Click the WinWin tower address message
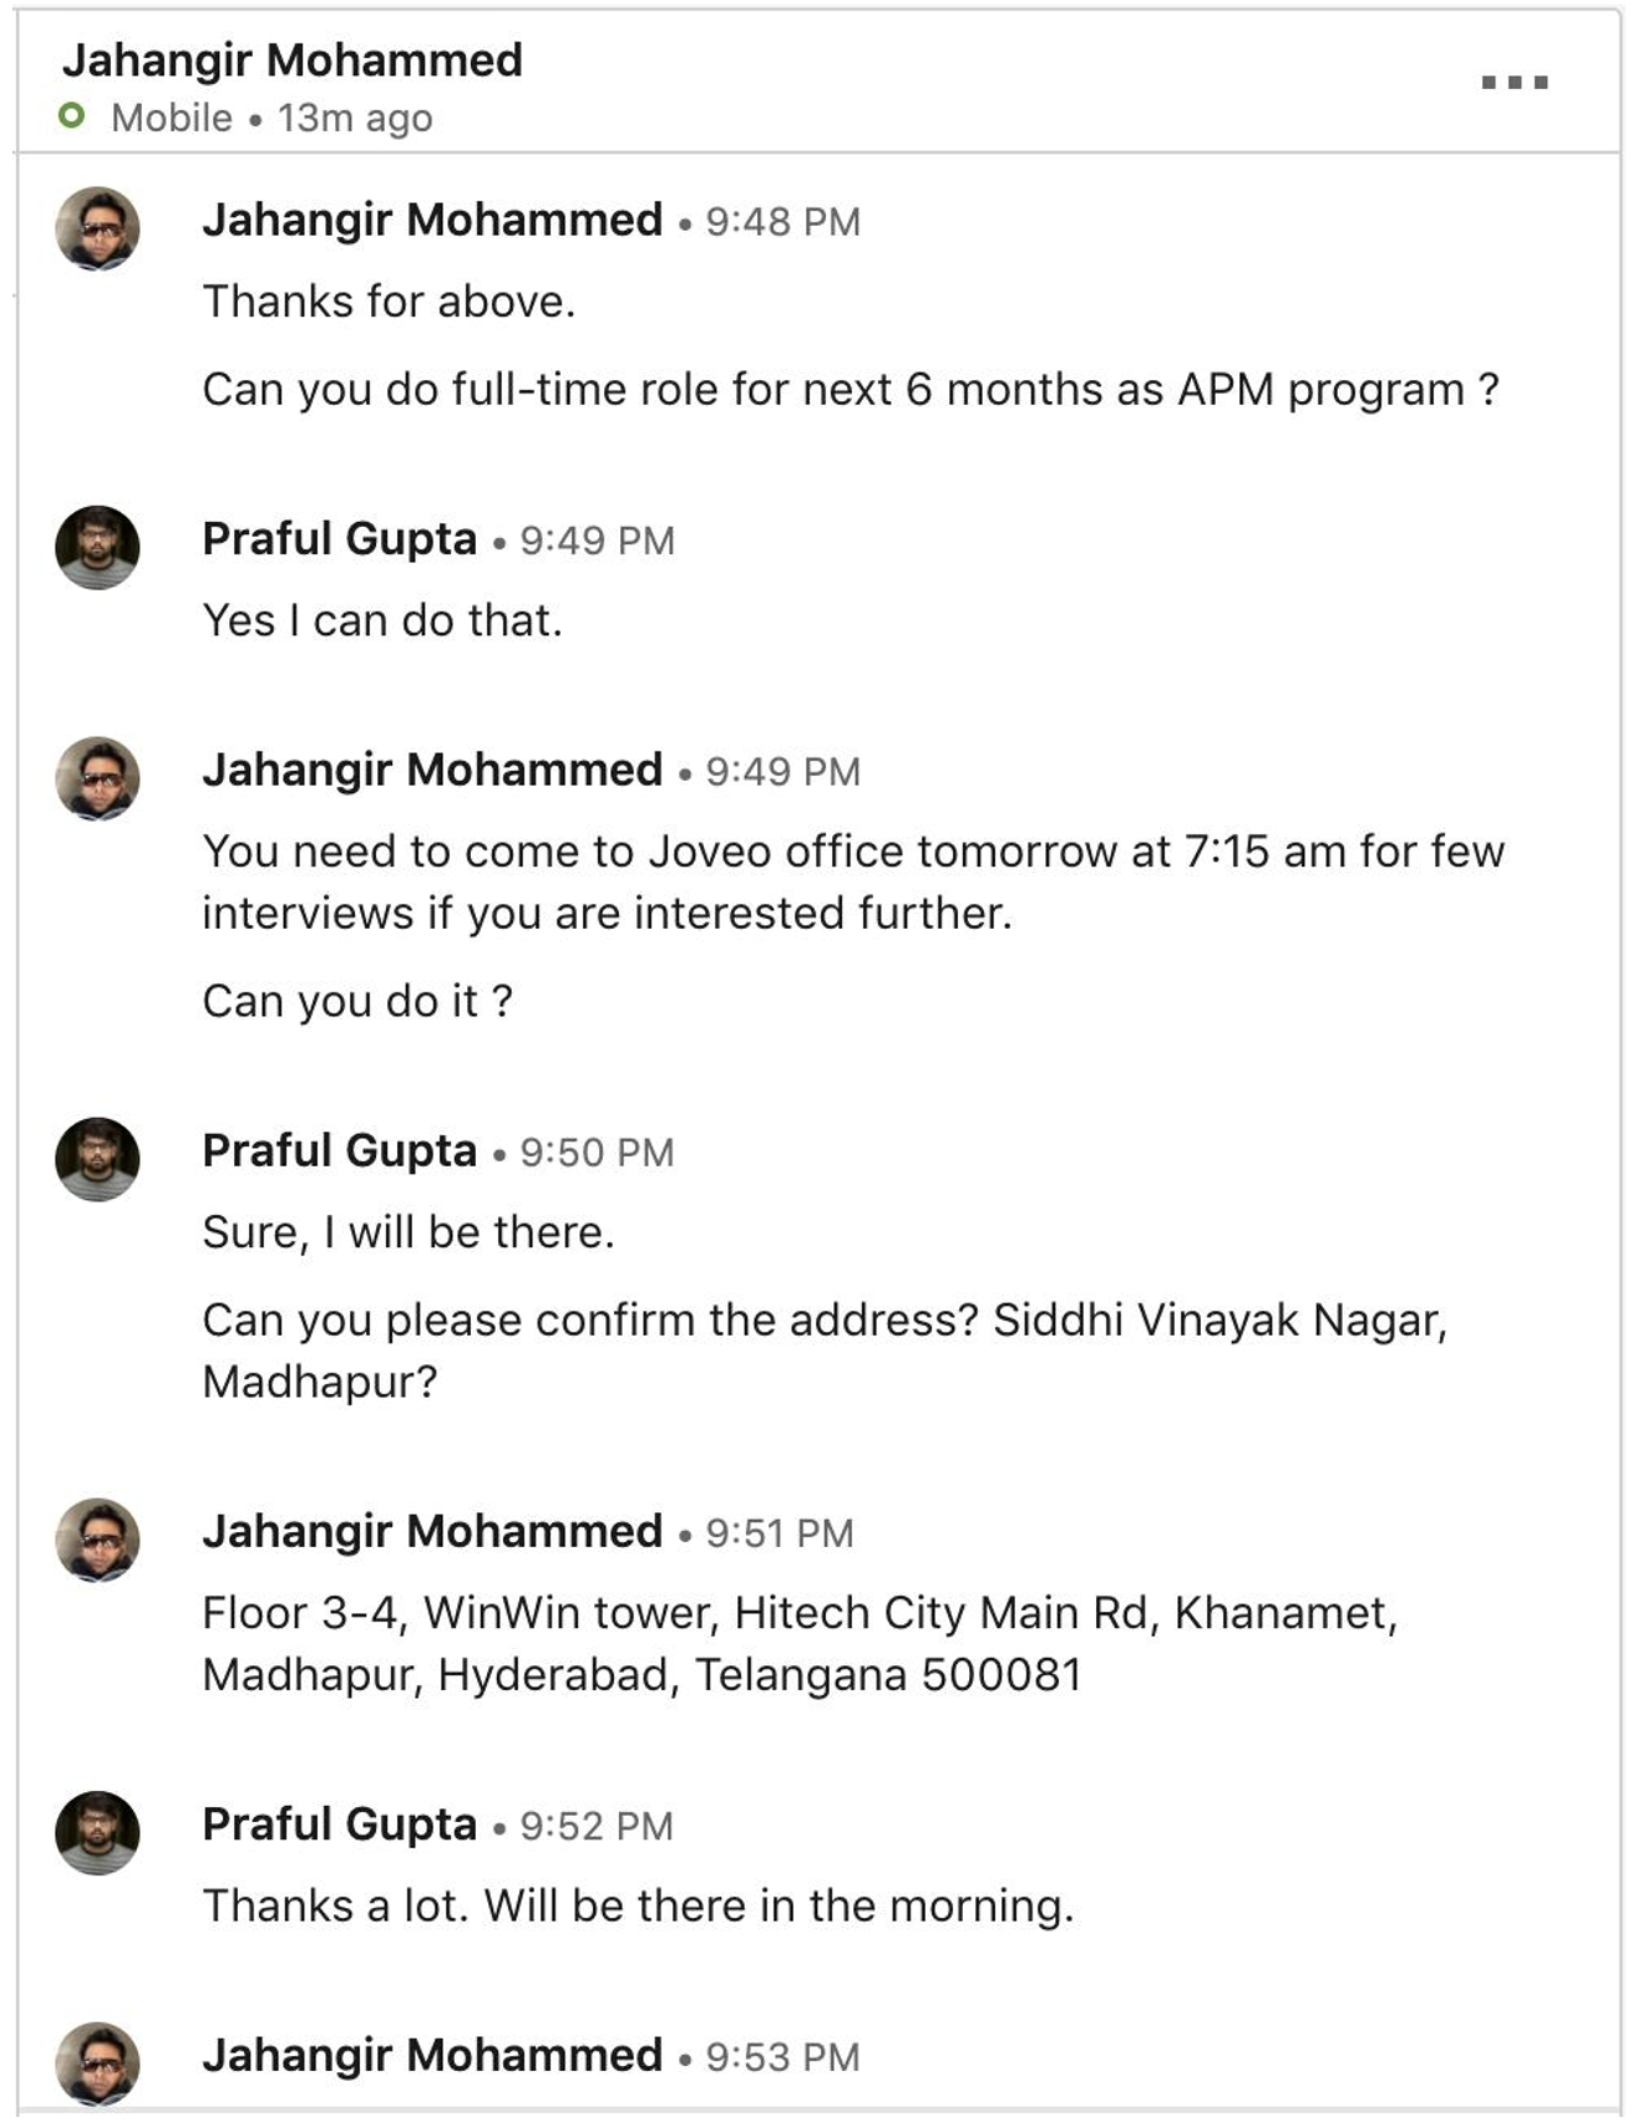Screen dimensions: 1634x2124 pyautogui.click(x=800, y=1643)
